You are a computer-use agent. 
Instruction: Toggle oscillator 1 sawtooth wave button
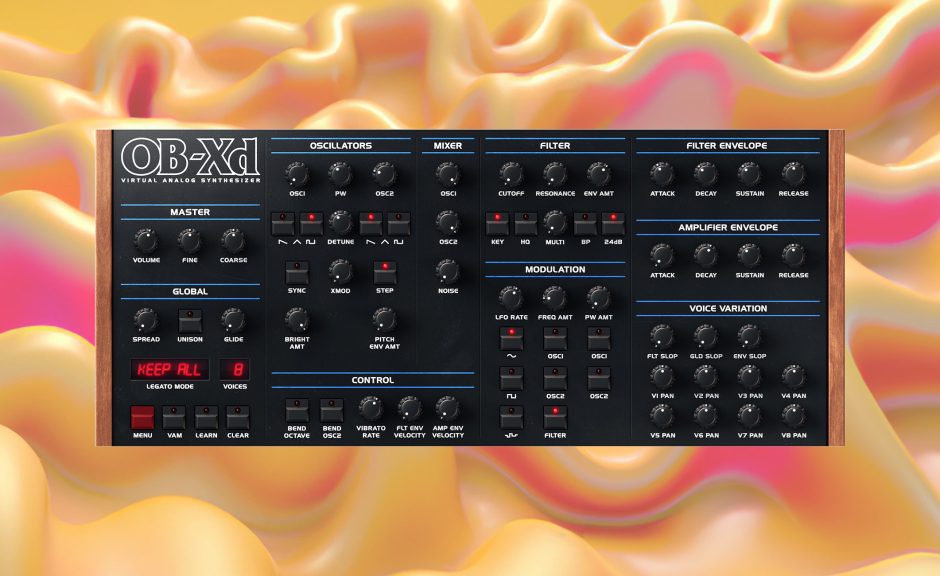284,223
